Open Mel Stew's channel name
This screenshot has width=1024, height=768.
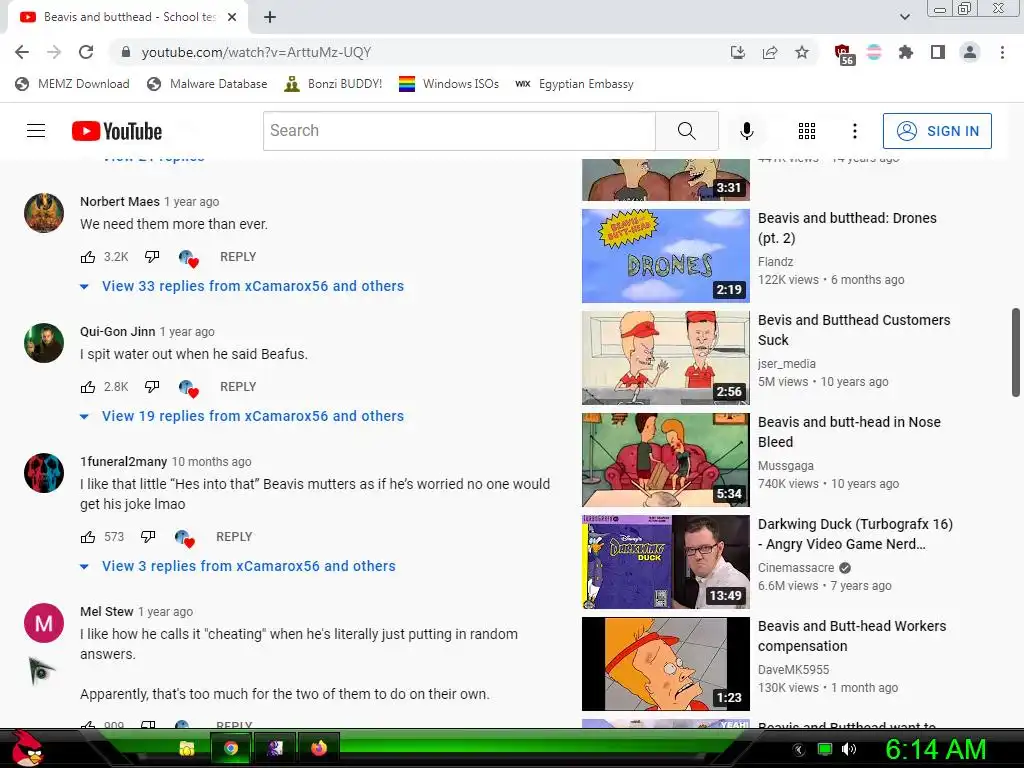pos(106,611)
